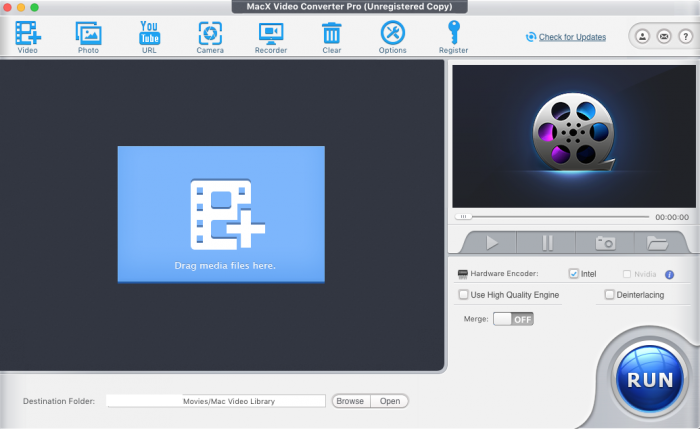Click the Drag media files here area
This screenshot has height=429, width=700.
click(x=221, y=214)
